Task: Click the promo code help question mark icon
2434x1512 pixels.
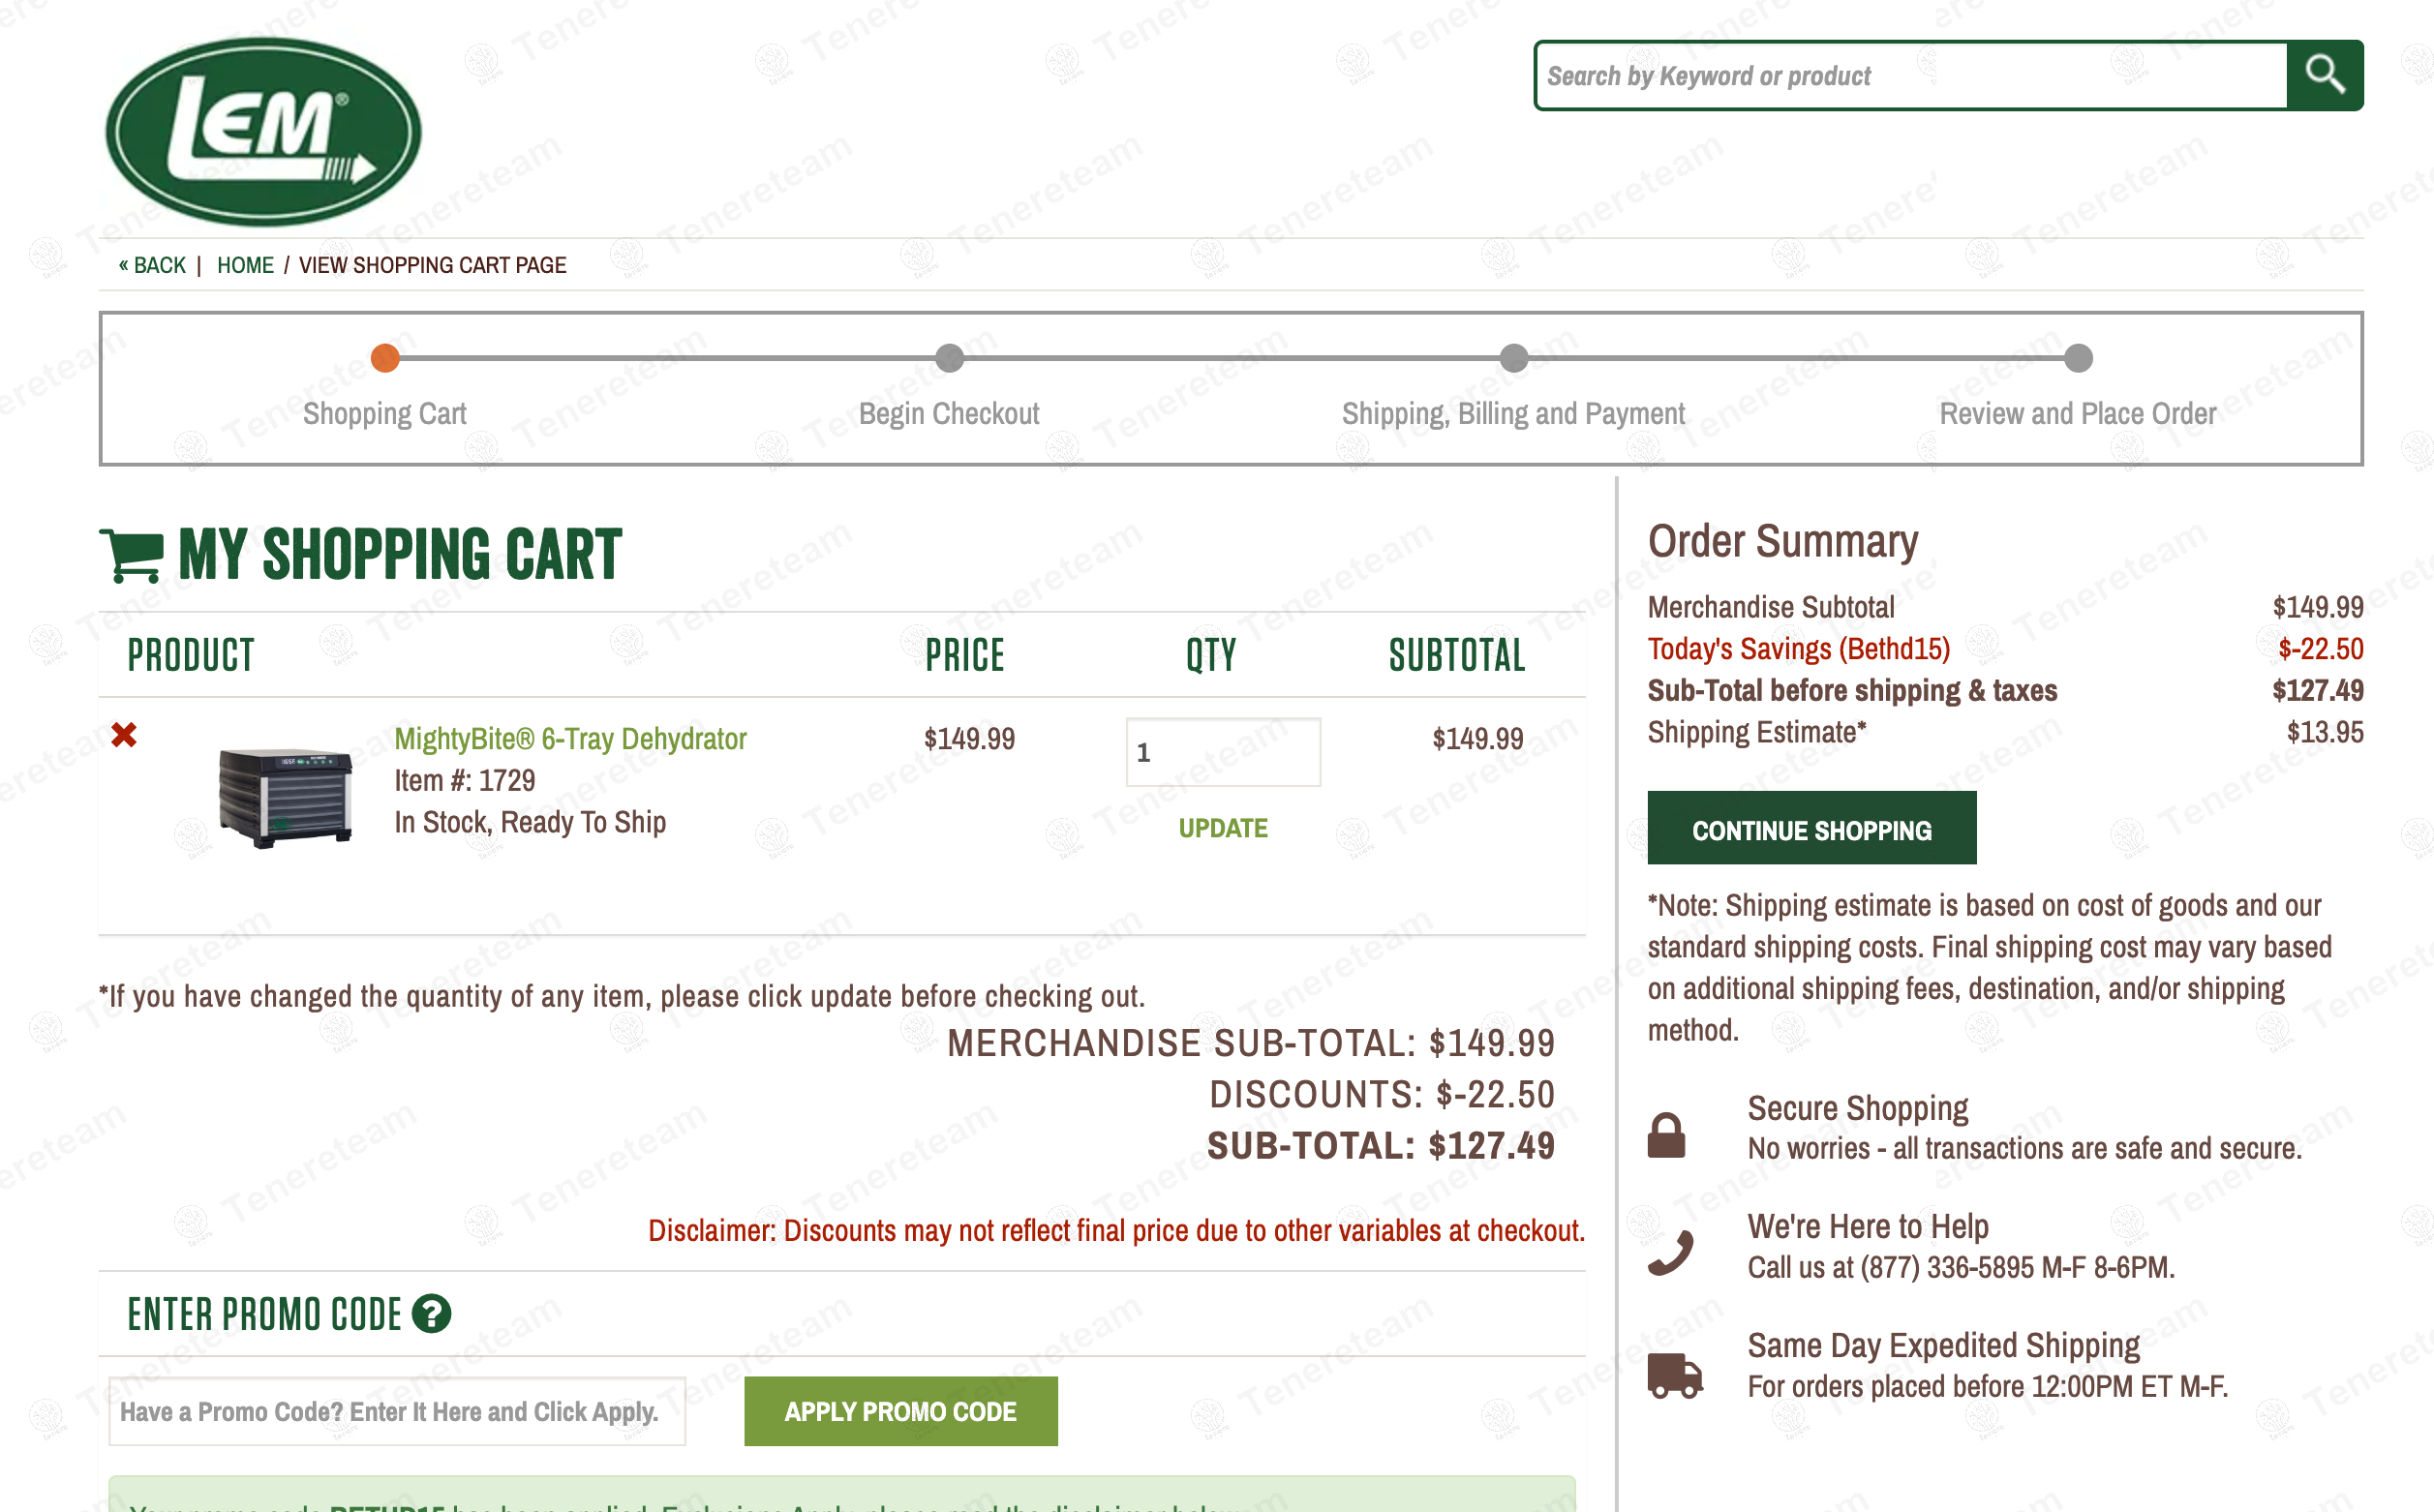Action: [432, 1313]
